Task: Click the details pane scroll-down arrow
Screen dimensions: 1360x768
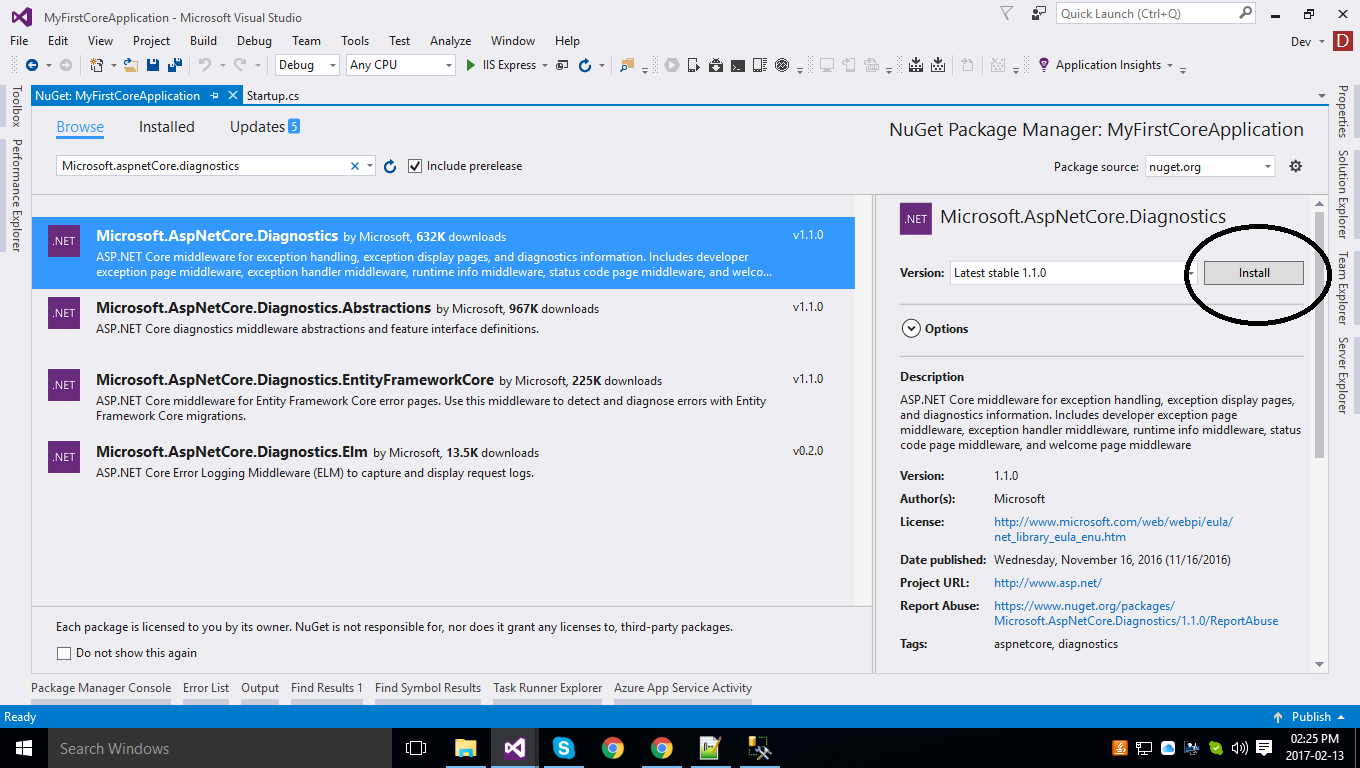Action: pos(1319,664)
